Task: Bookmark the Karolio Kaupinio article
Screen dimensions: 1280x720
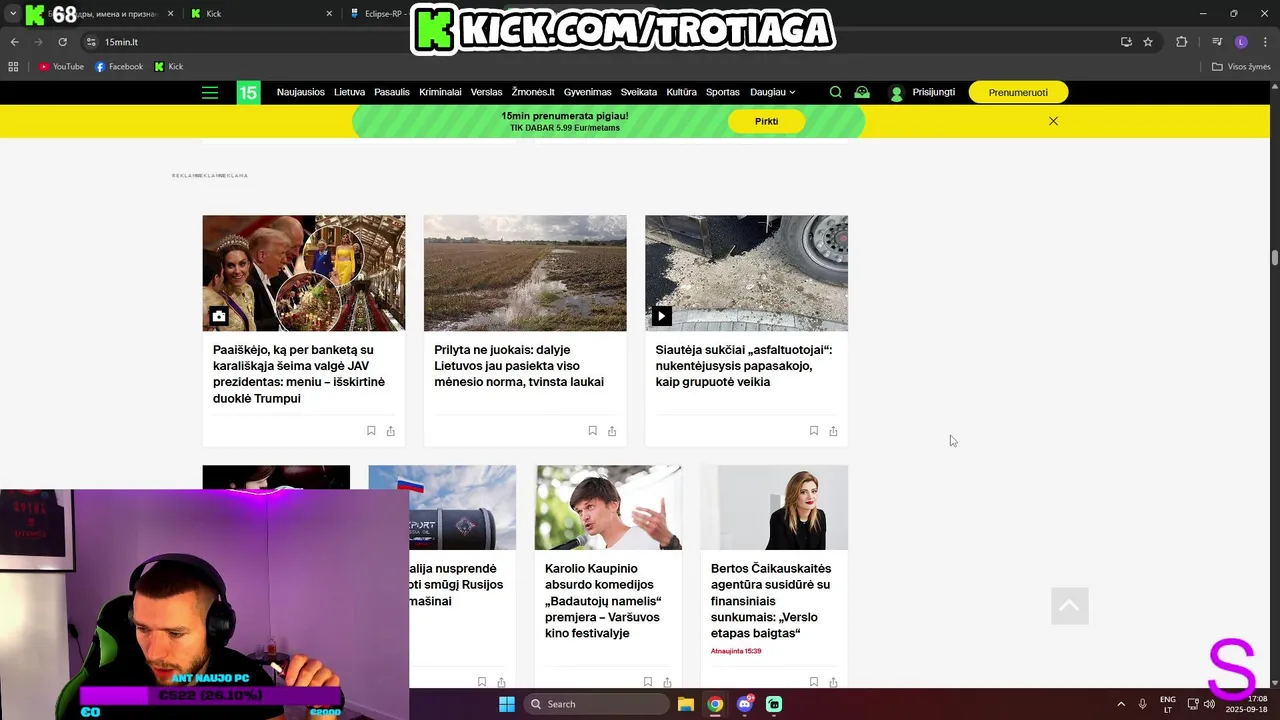Action: [x=647, y=682]
